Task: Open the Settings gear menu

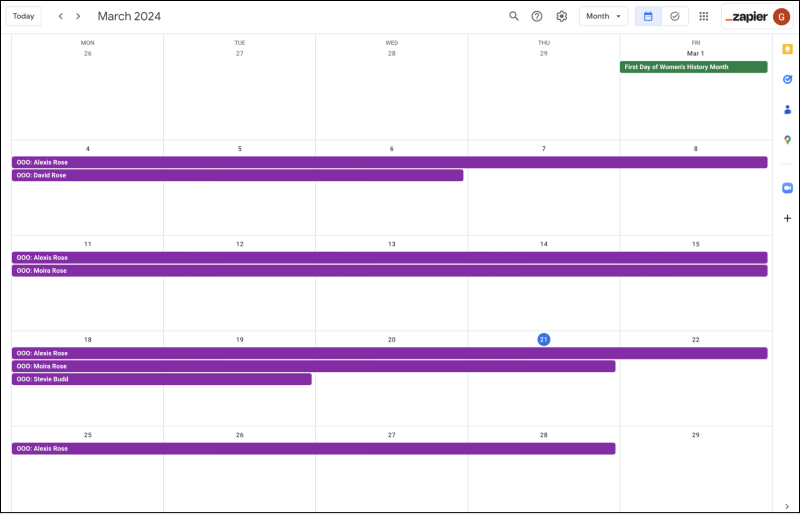Action: tap(562, 16)
